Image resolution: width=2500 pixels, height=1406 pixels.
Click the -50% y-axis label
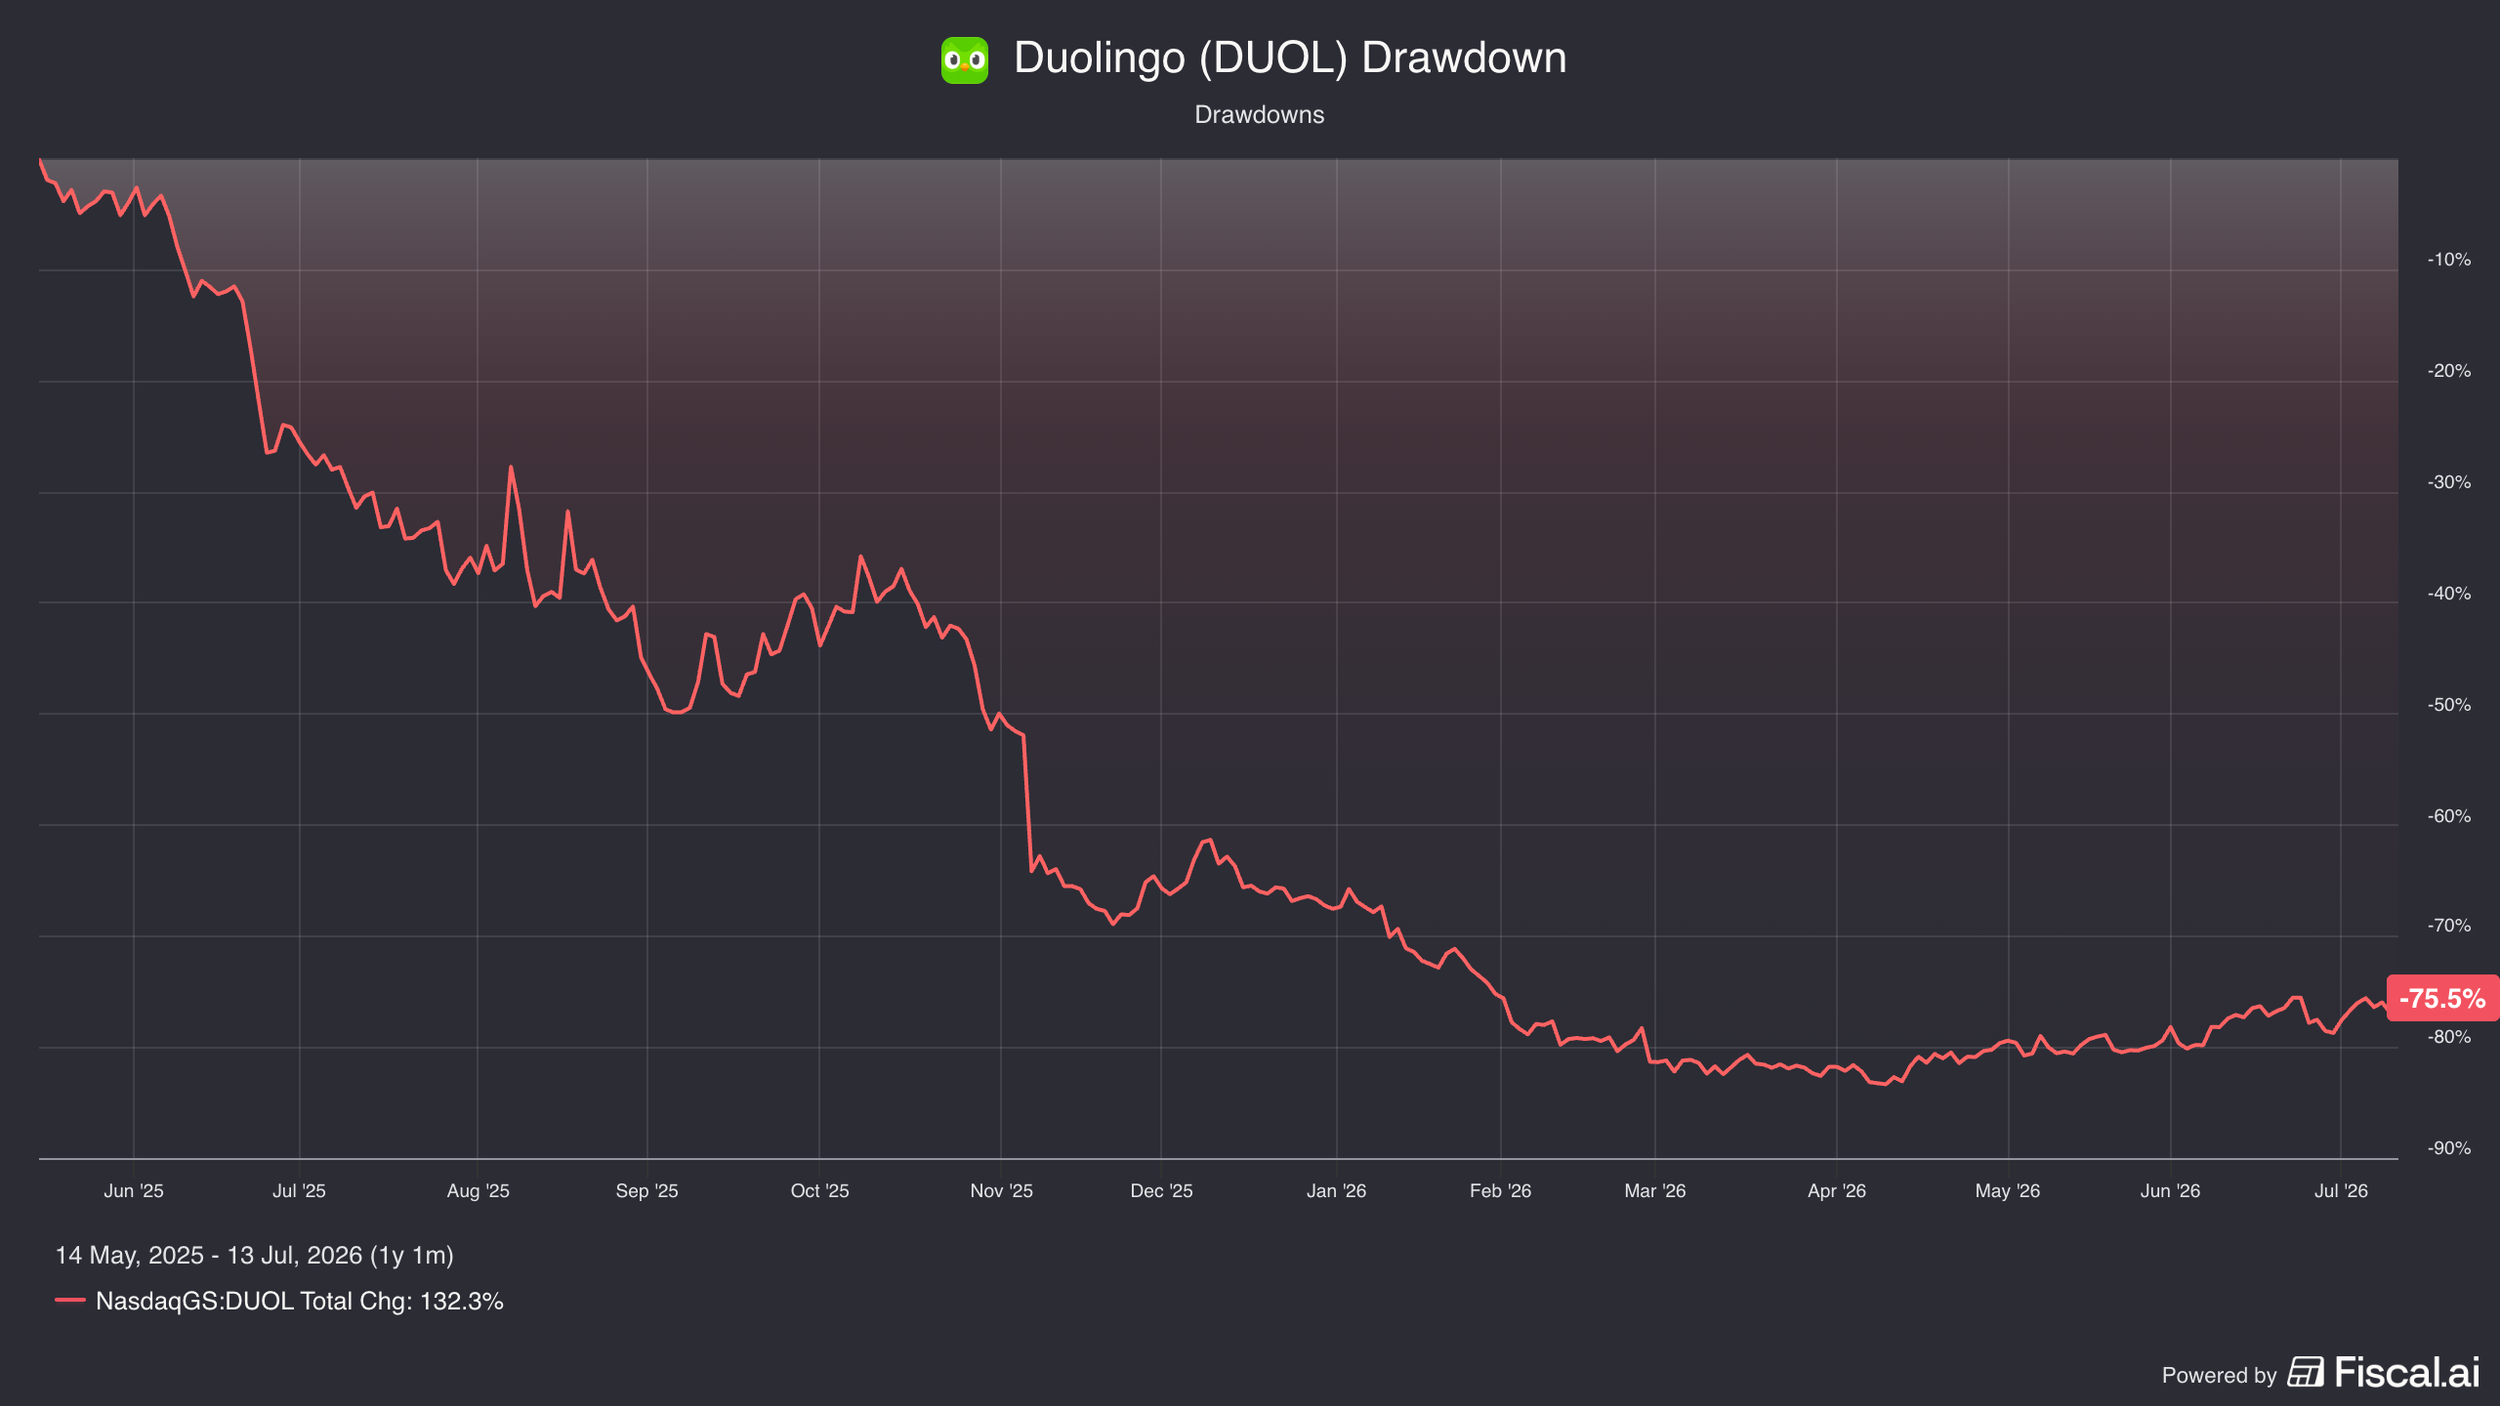(2449, 705)
